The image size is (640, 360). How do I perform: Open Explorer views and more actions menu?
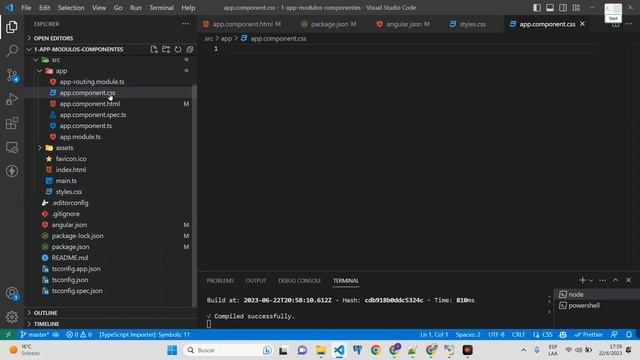tap(185, 24)
